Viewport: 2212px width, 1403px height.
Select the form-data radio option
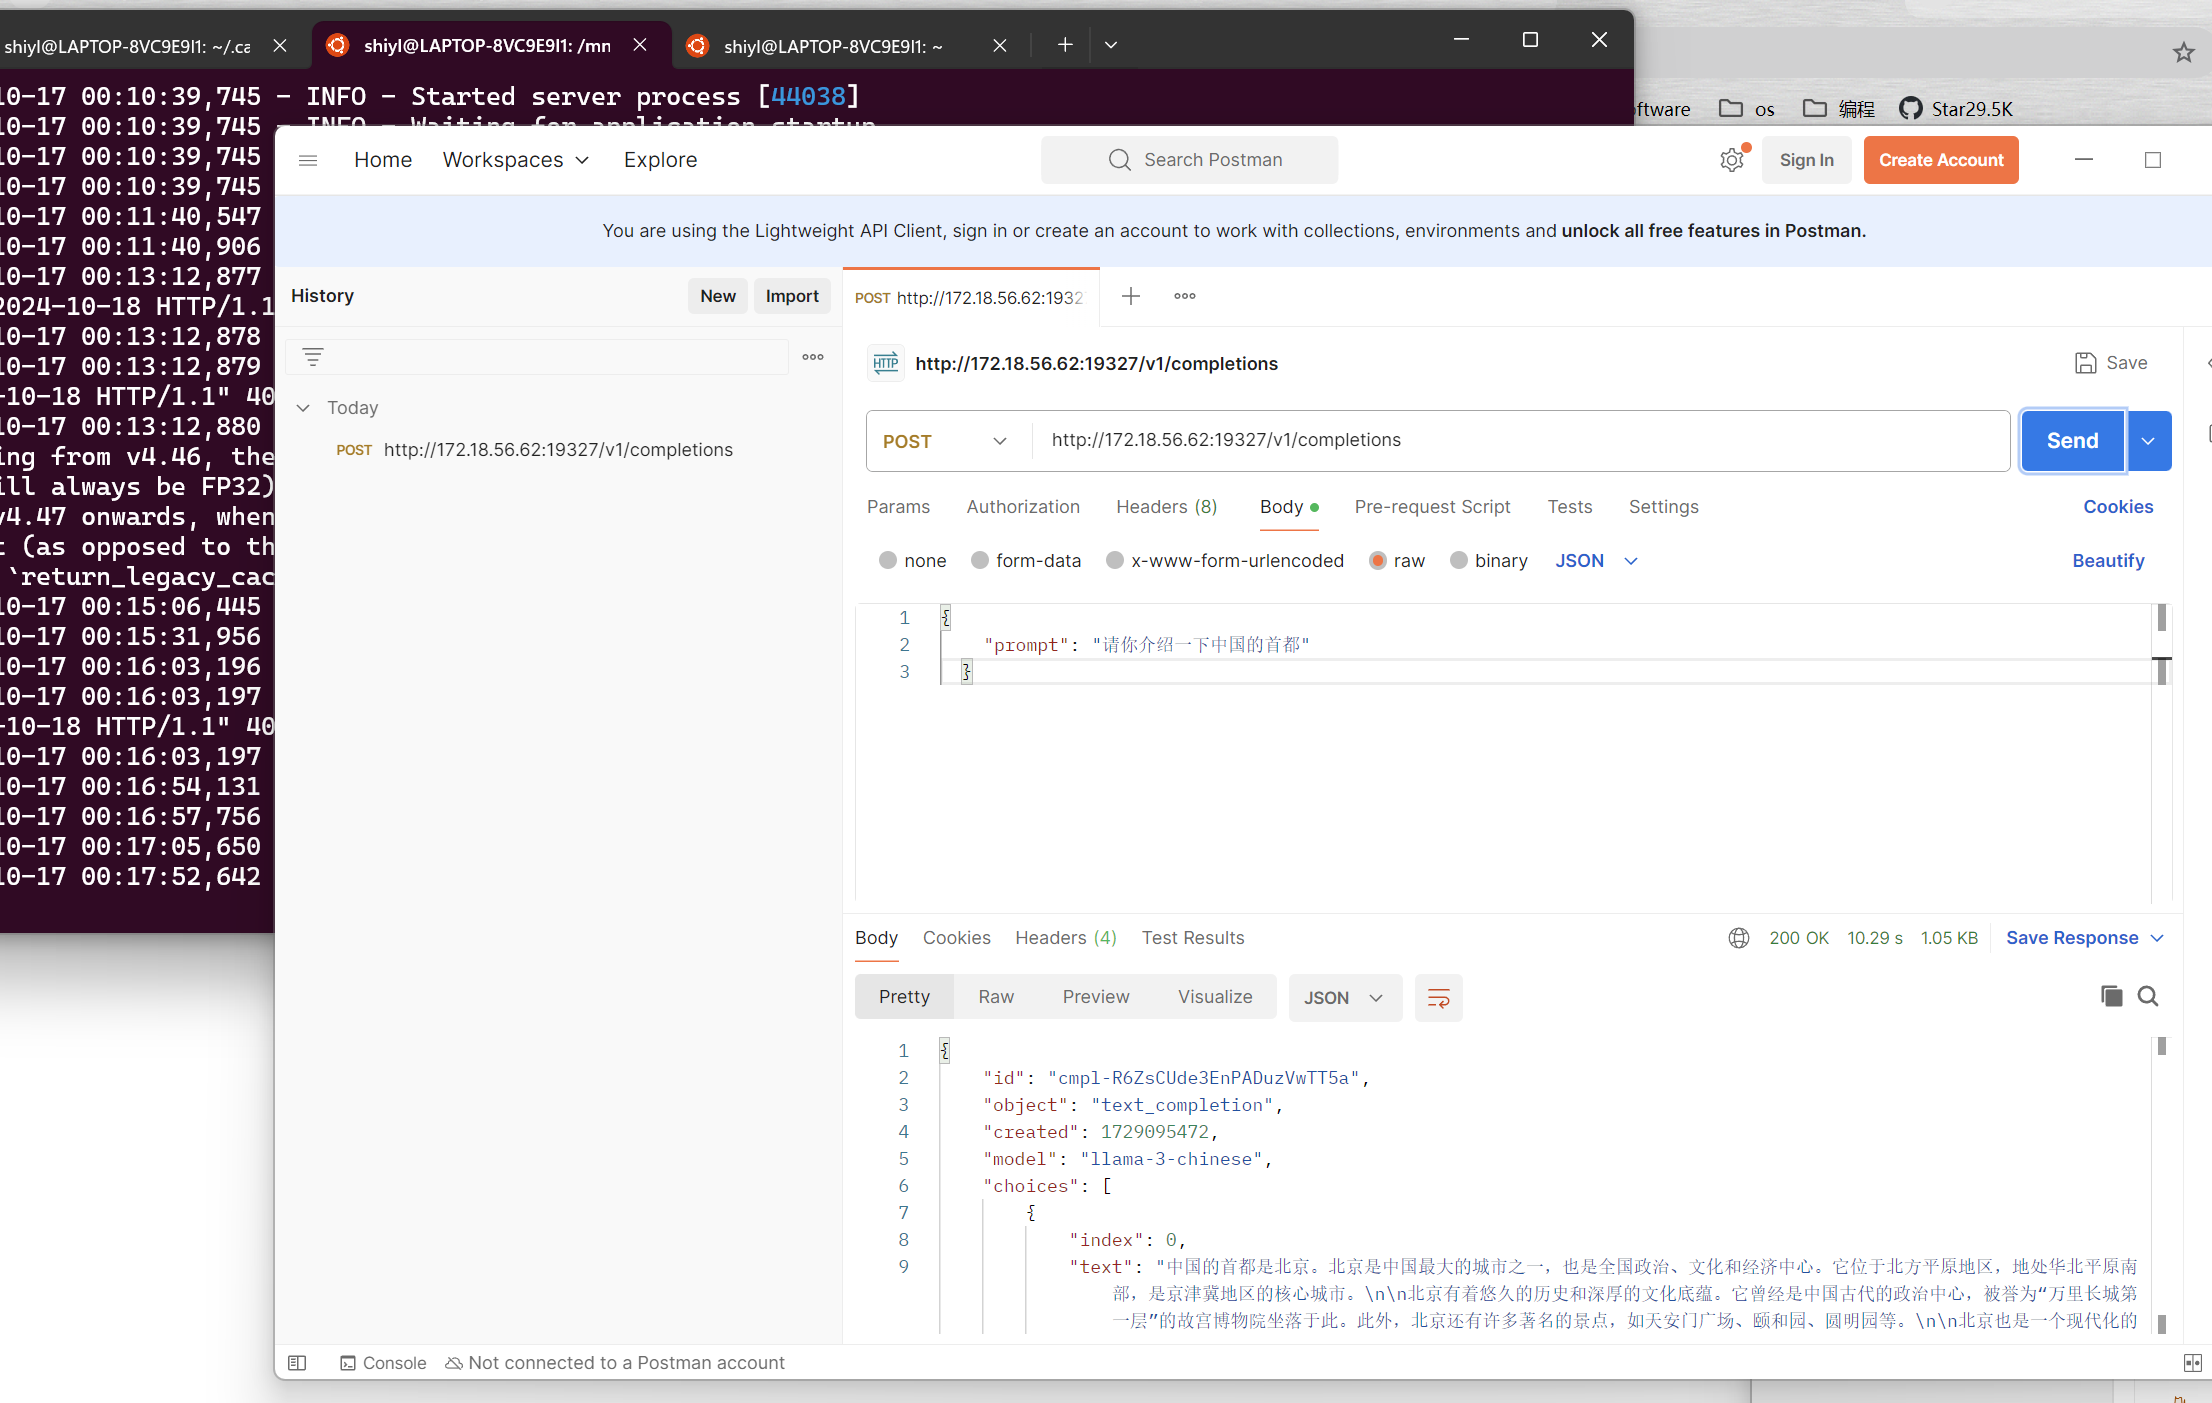[980, 561]
